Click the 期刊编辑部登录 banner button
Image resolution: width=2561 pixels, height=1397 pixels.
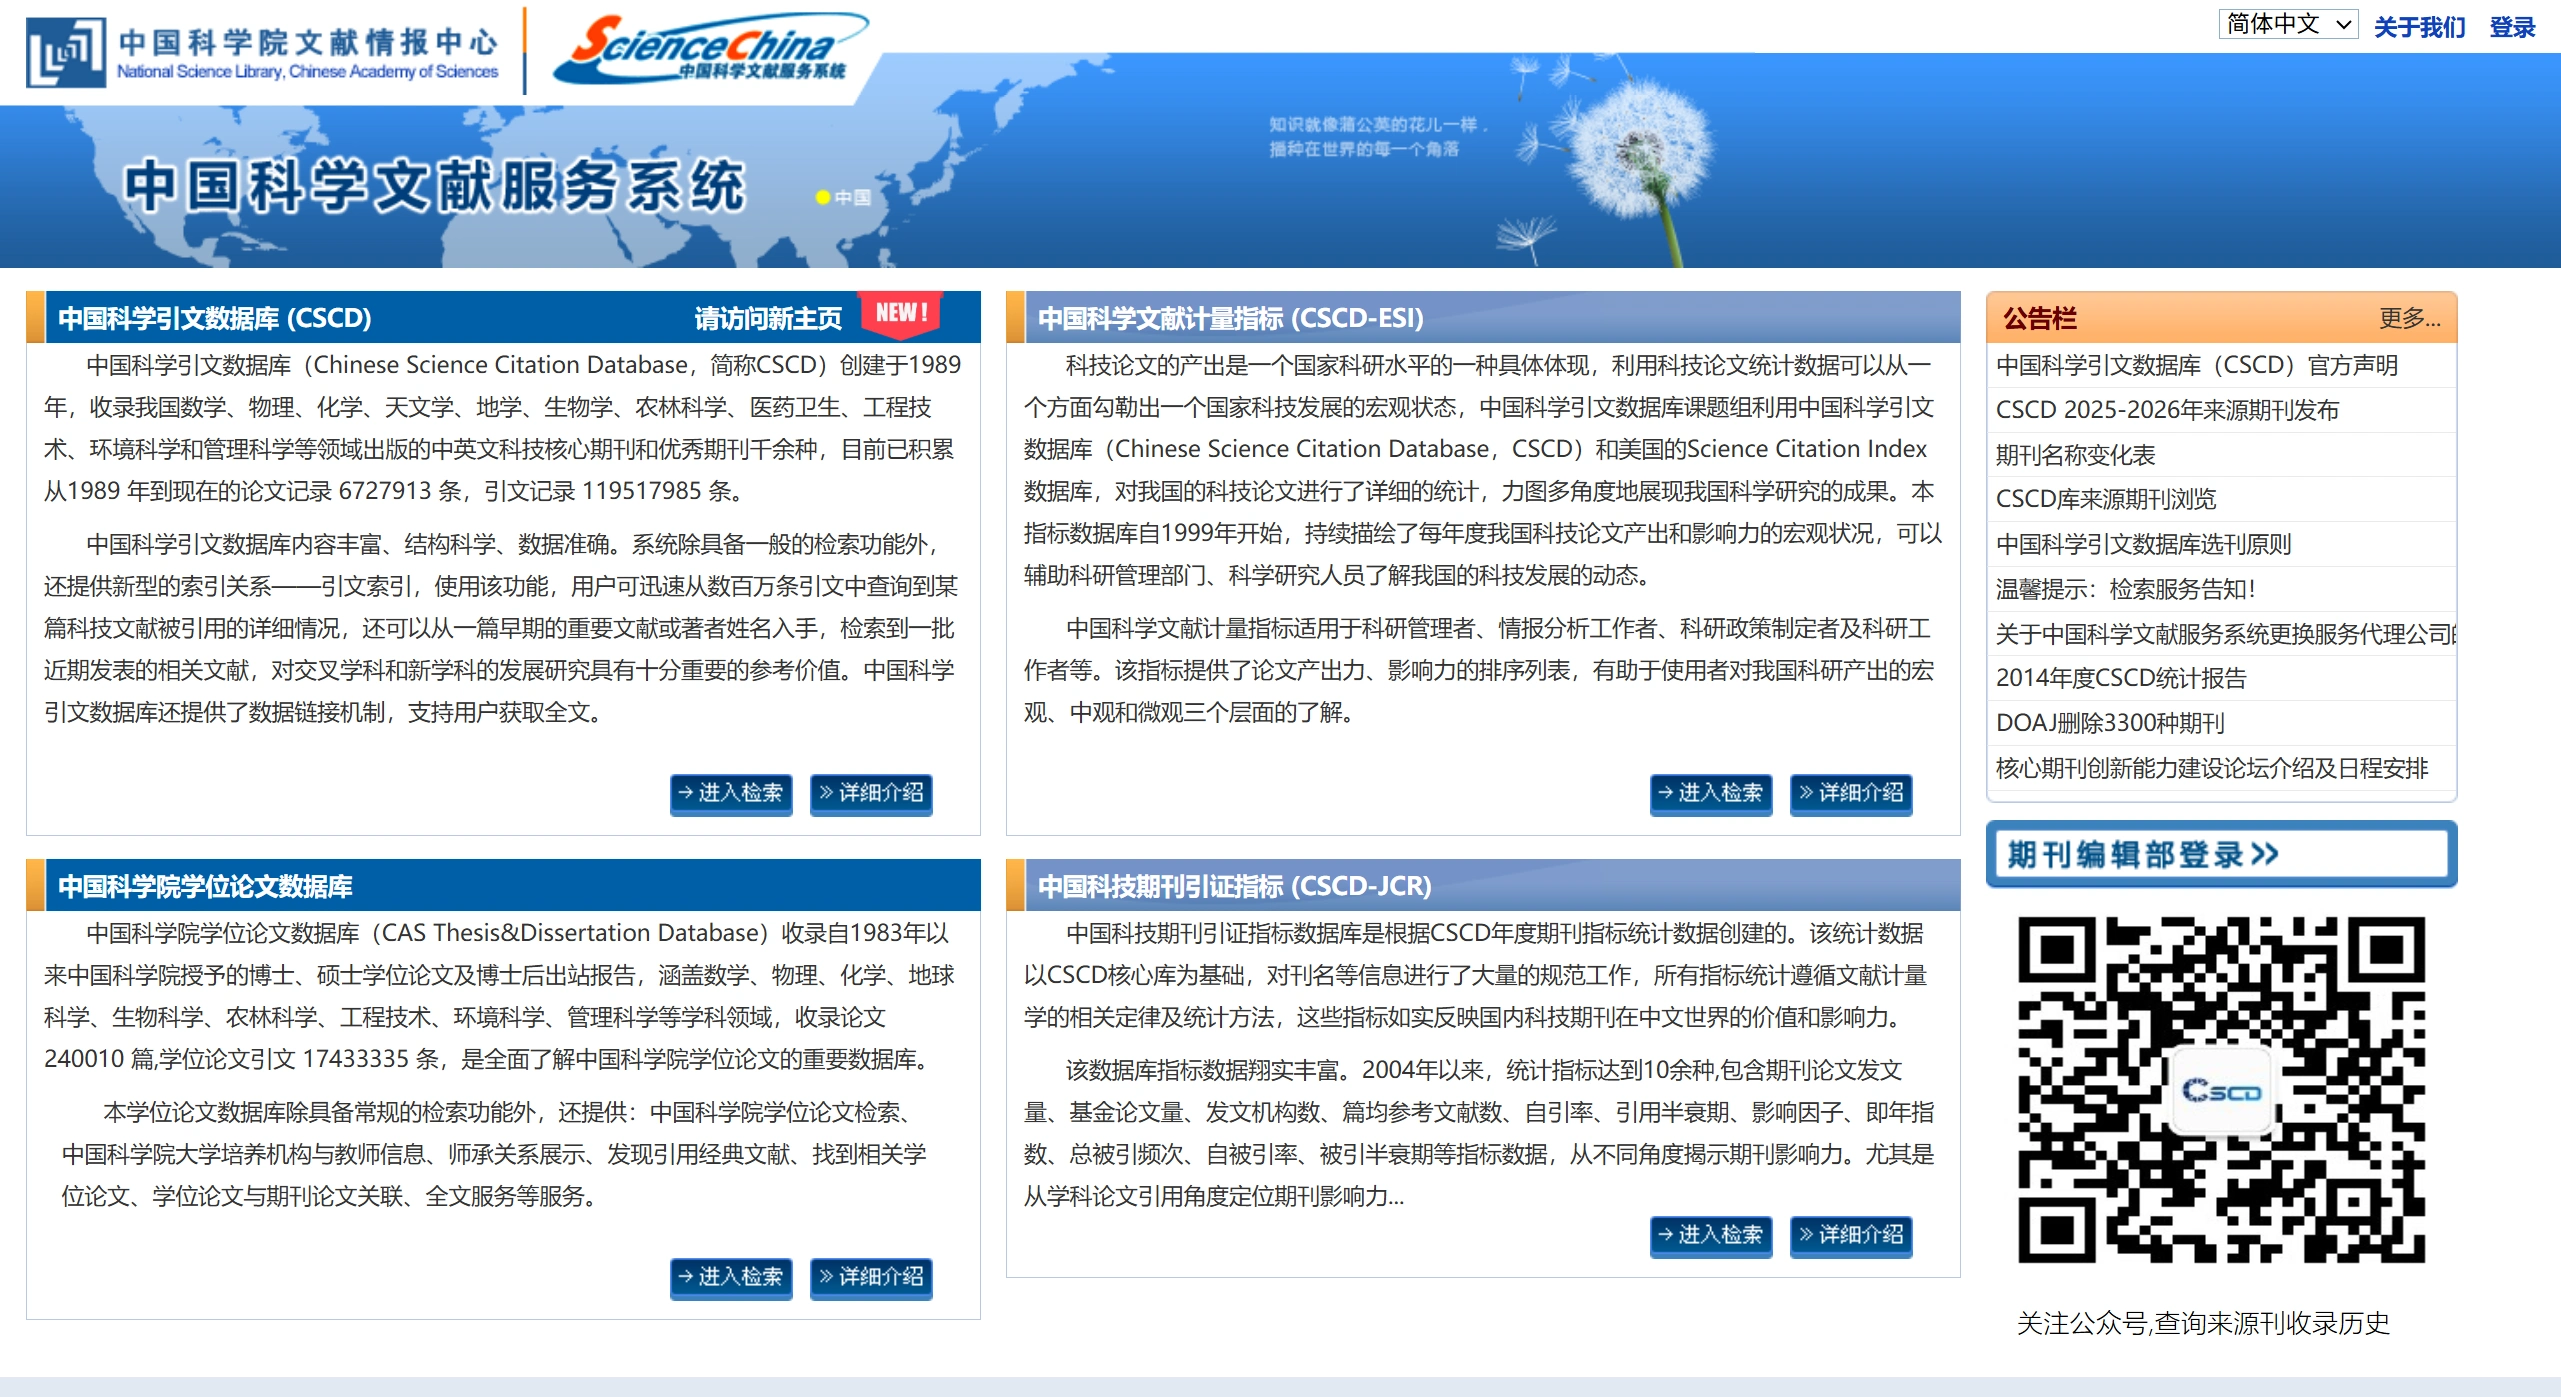coord(2221,854)
